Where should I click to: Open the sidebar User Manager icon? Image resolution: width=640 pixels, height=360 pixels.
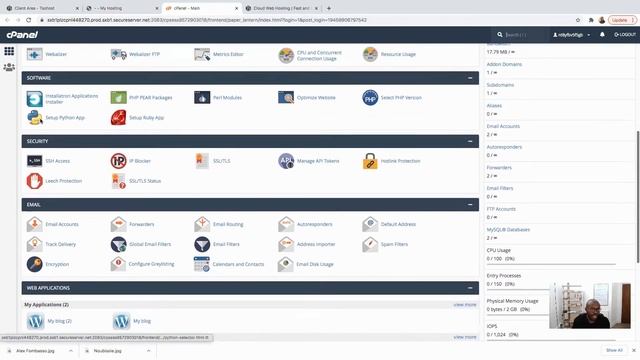(x=9, y=67)
